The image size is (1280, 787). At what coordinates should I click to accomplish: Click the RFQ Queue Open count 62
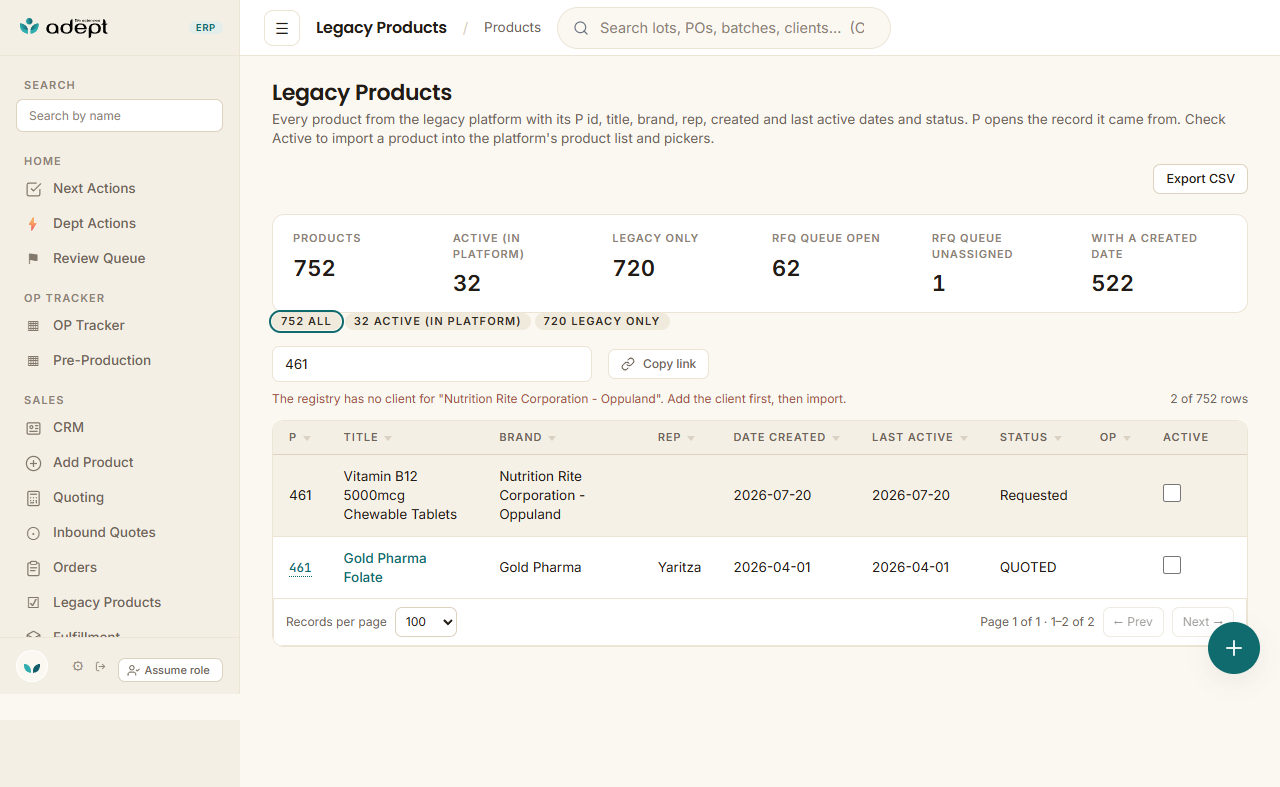click(786, 268)
